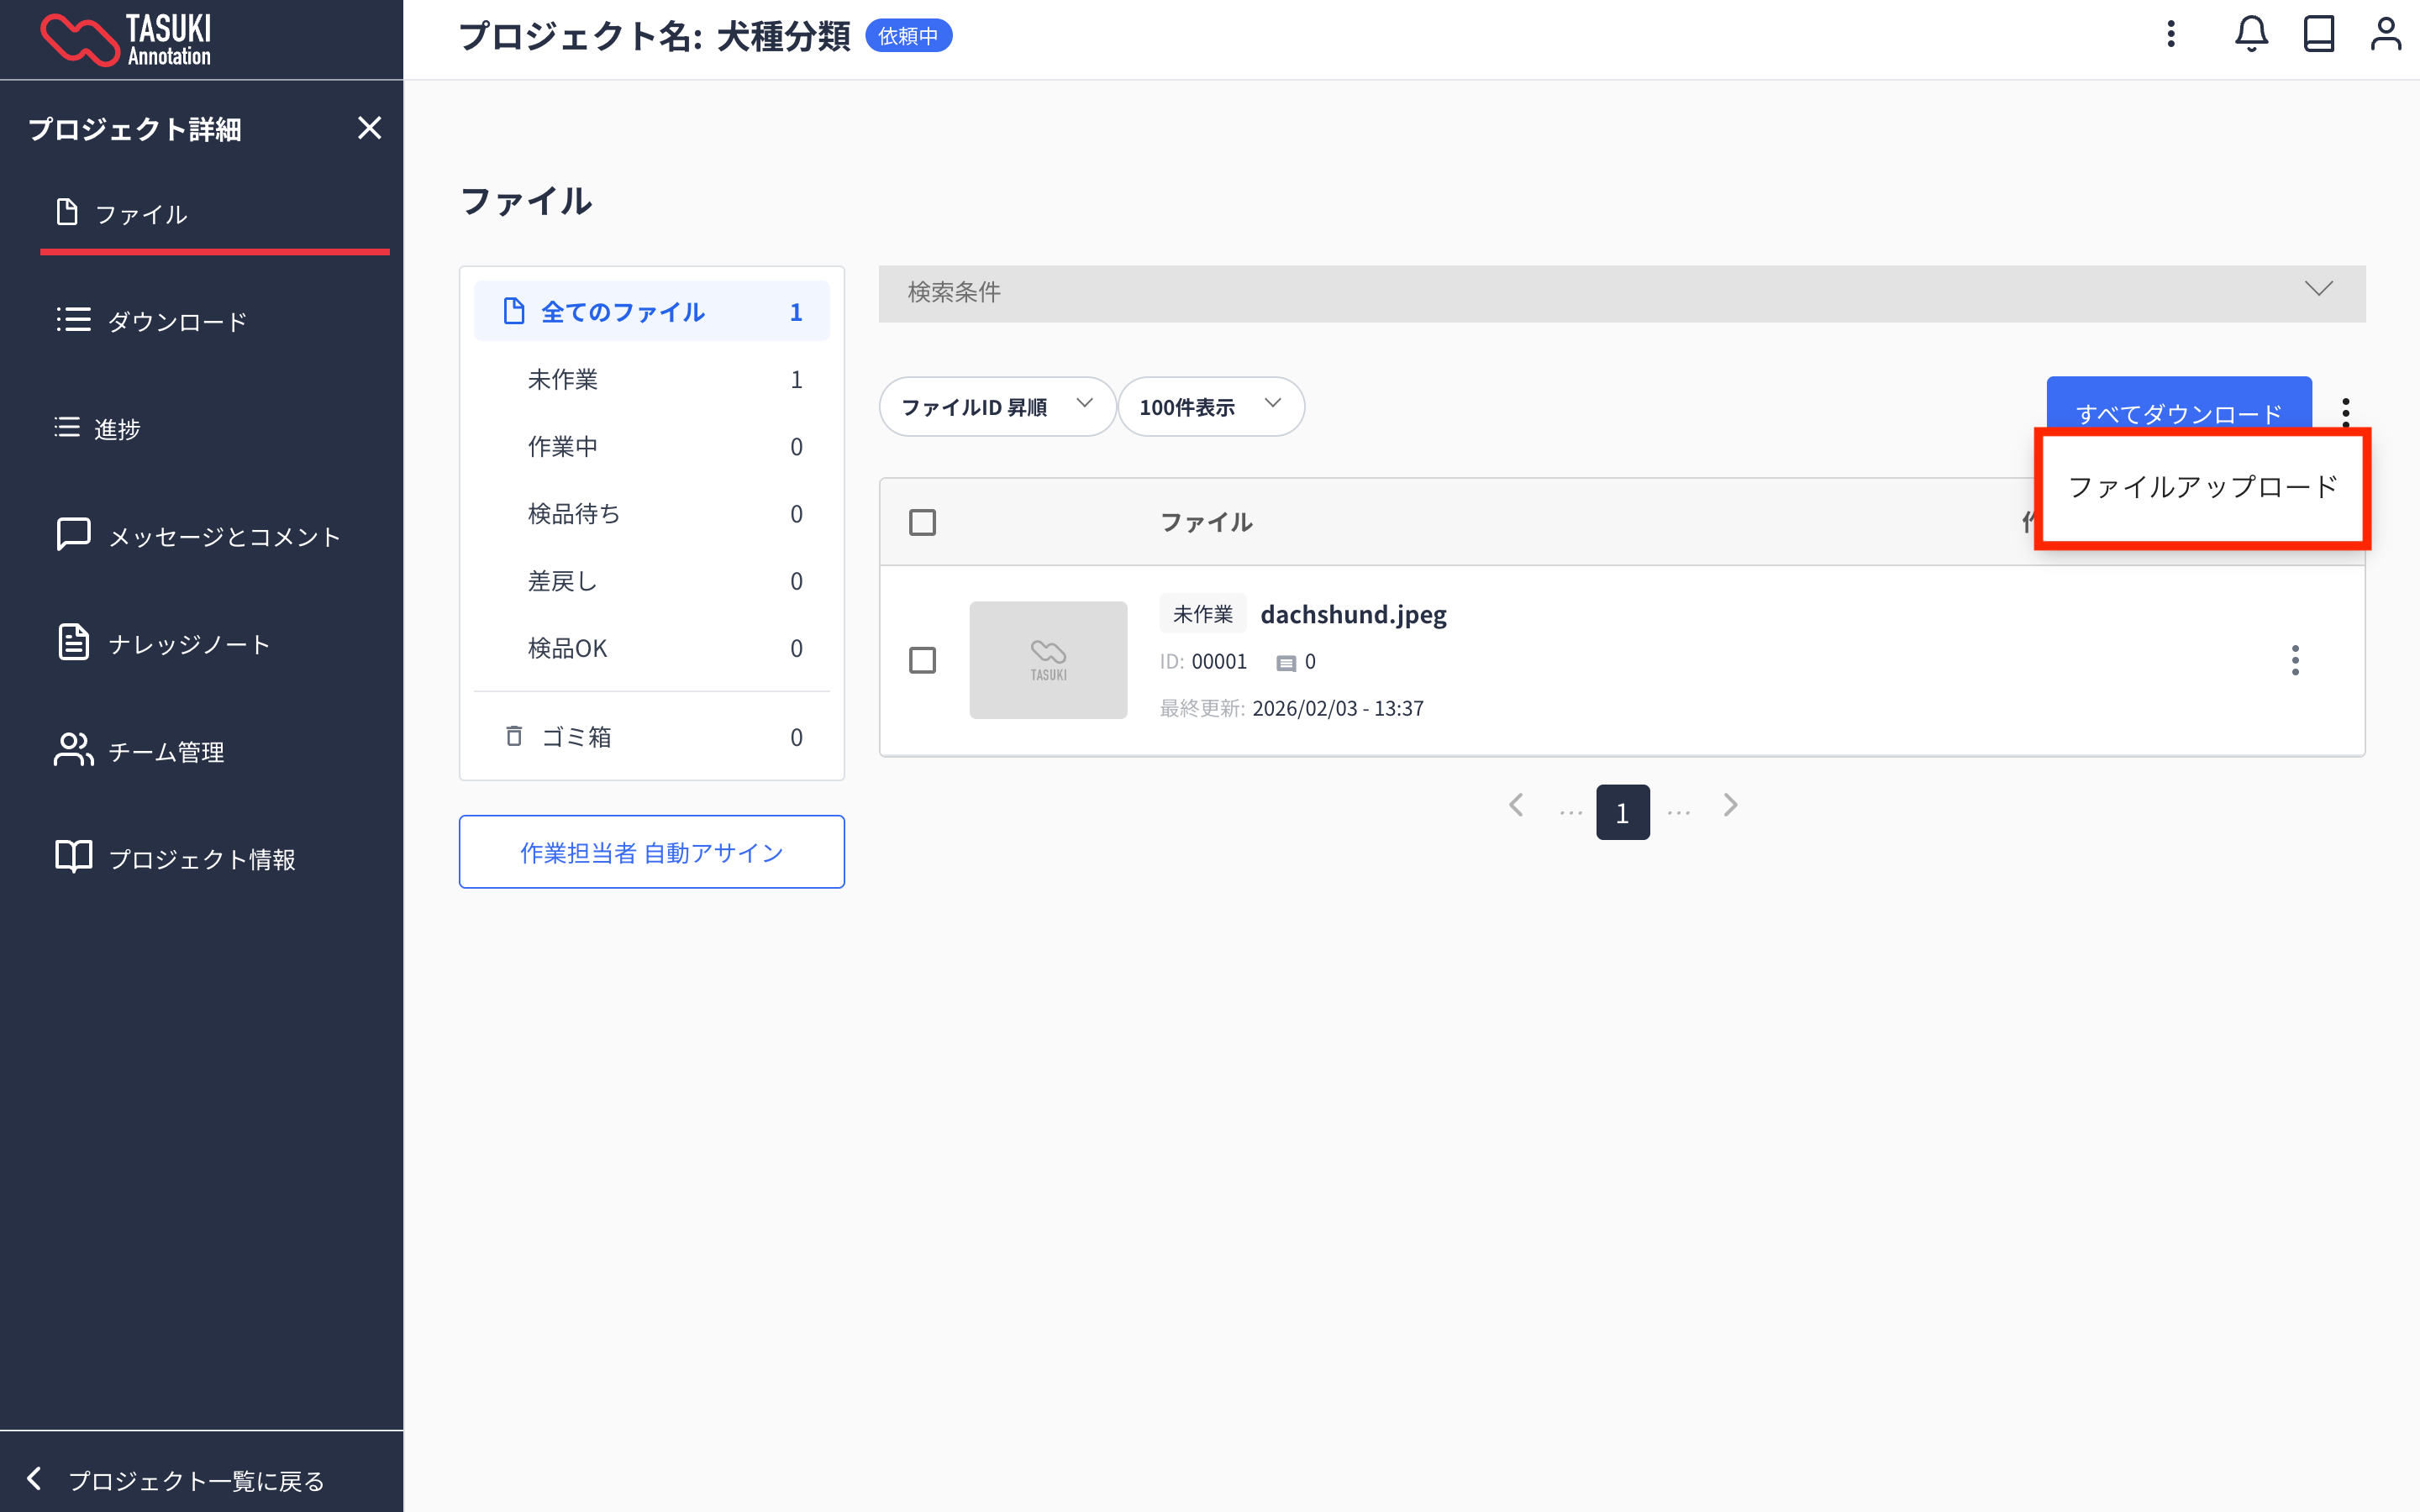Check the dachshund.jpeg file checkbox
Screen dimensions: 2420x1512
[922, 660]
